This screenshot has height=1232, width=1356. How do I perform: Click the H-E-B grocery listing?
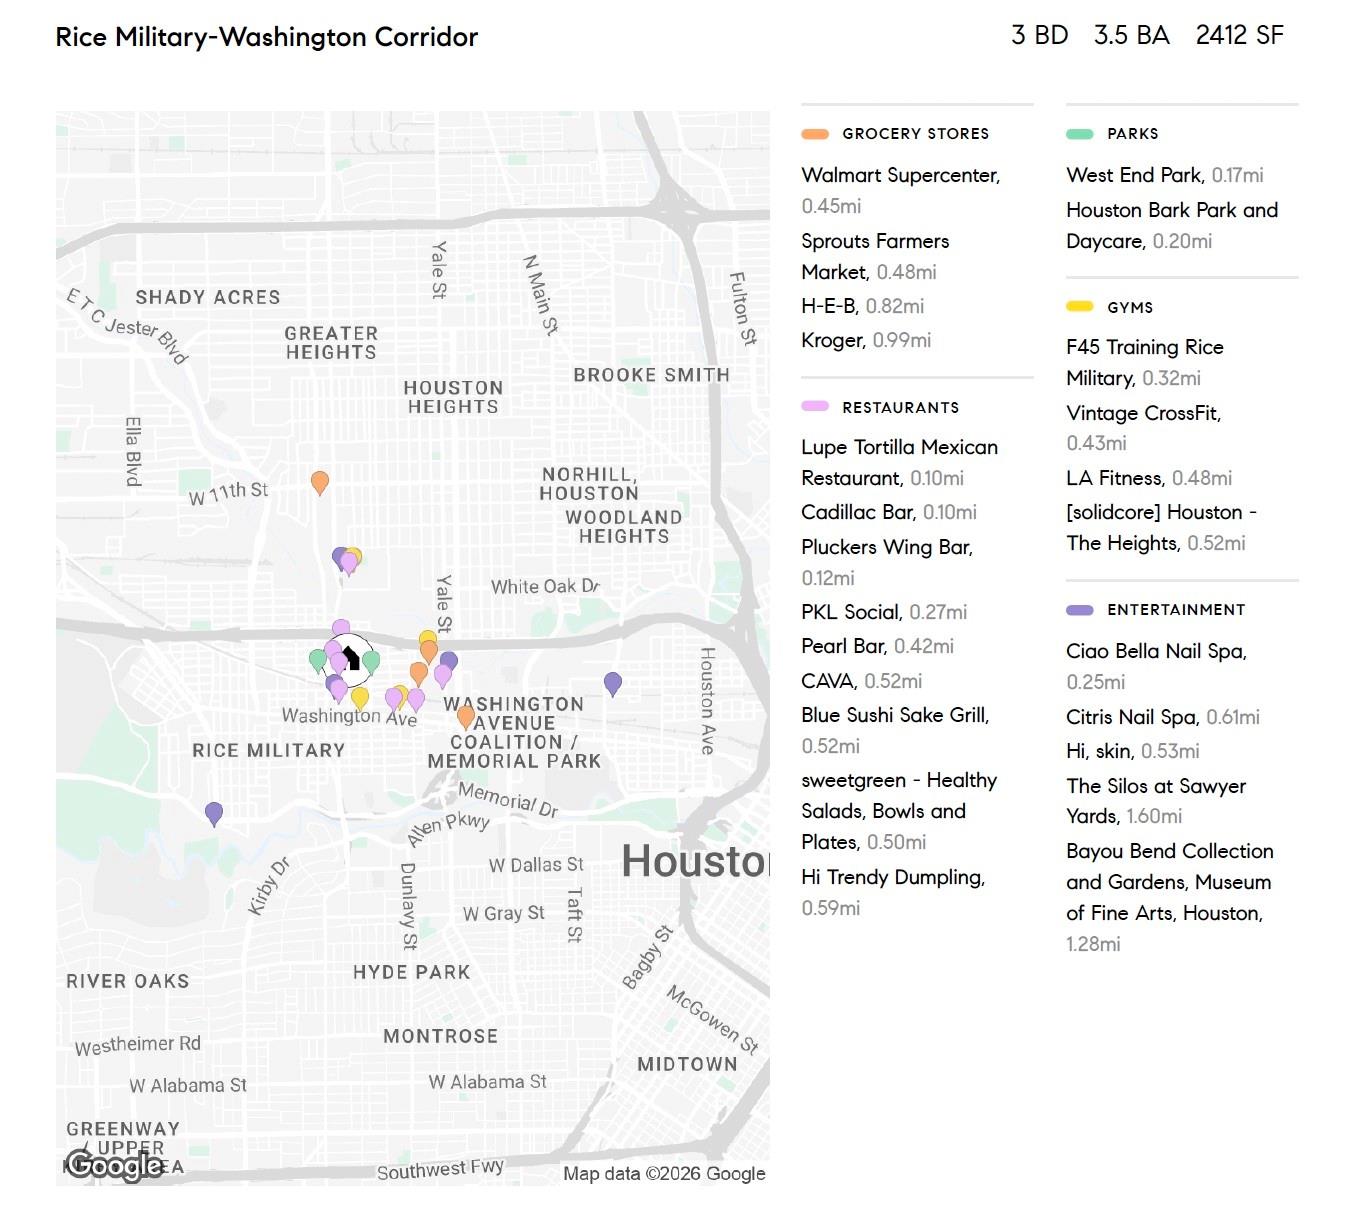pos(863,306)
